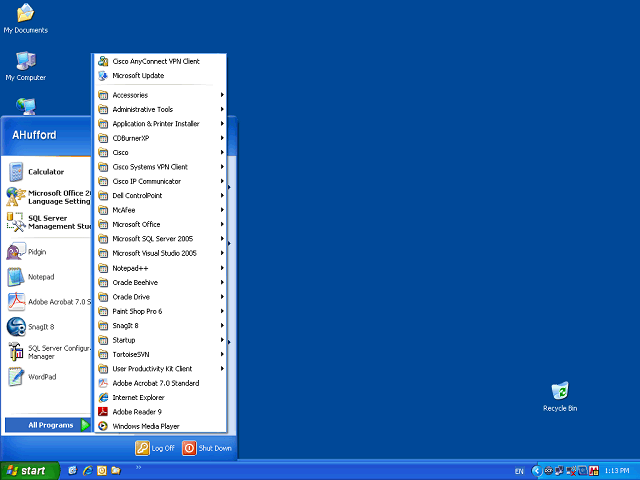
Task: Expand hidden system tray icons arrow
Action: coord(537,471)
